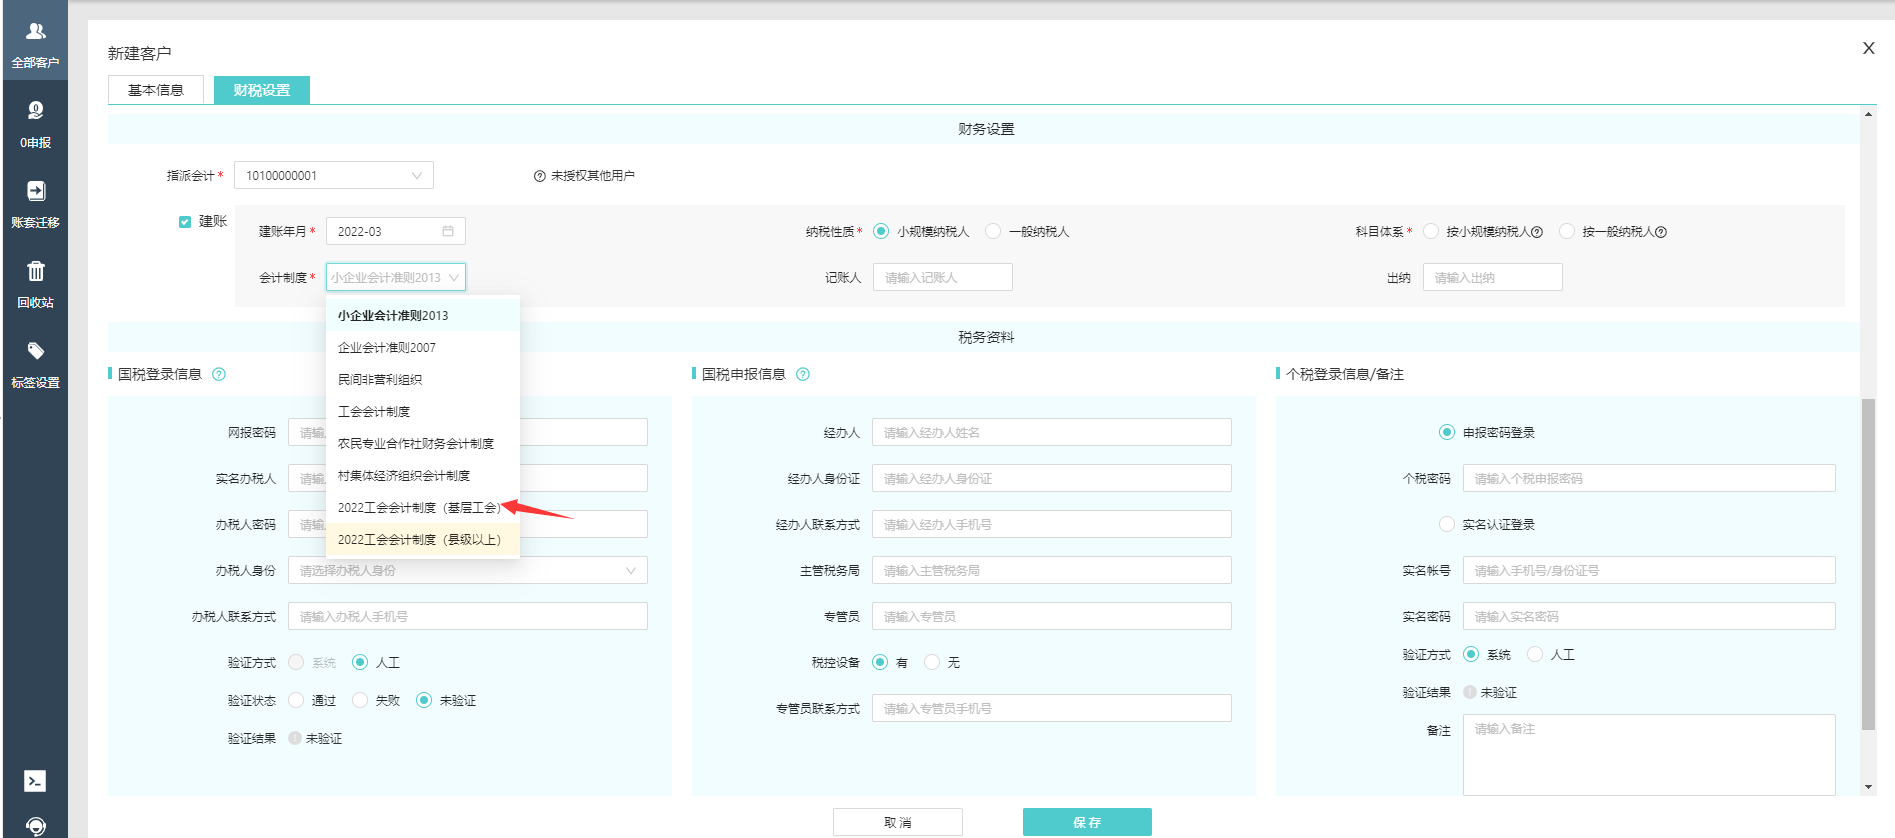
Task: Expand the 指派会计 dropdown
Action: point(333,175)
